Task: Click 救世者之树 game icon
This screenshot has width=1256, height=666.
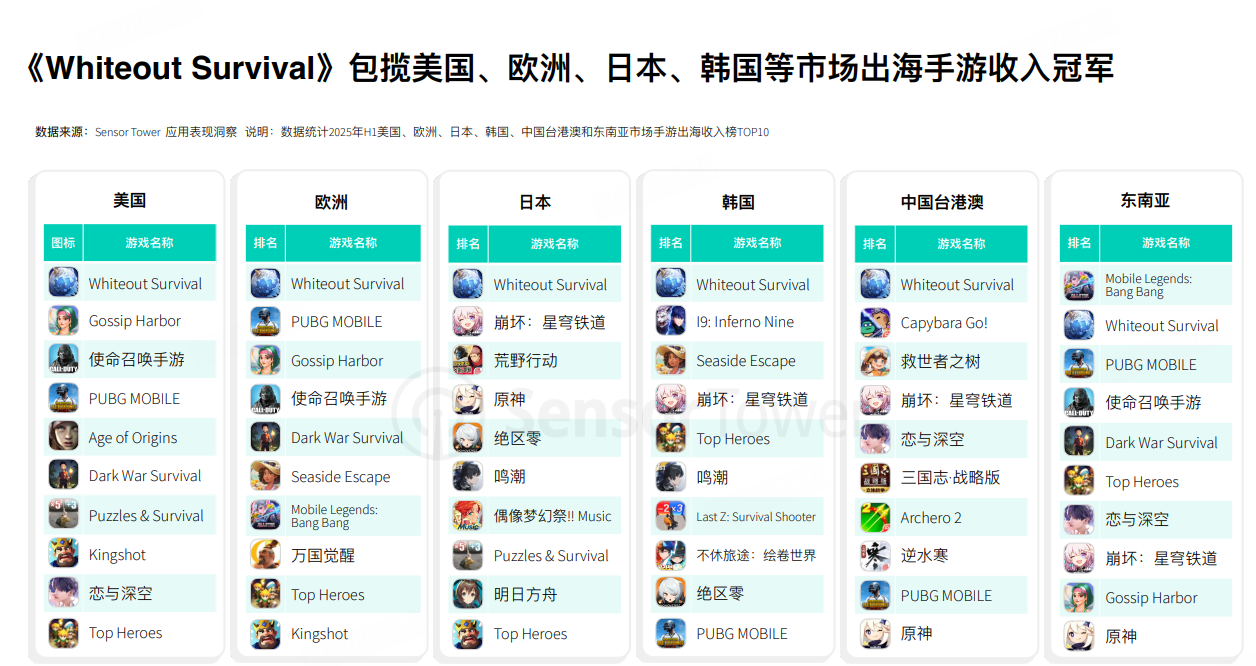Action: tap(875, 361)
